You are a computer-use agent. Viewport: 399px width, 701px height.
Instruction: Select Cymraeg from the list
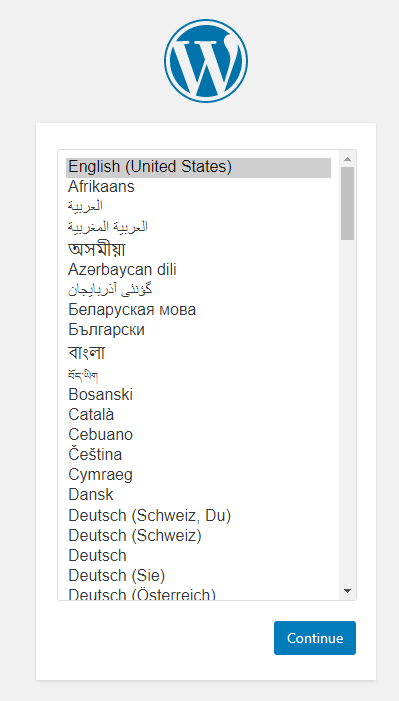click(199, 475)
